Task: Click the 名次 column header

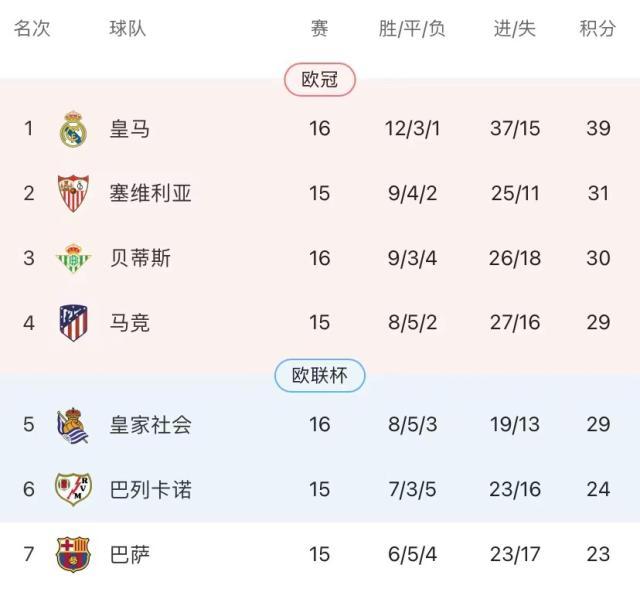Action: tap(32, 29)
